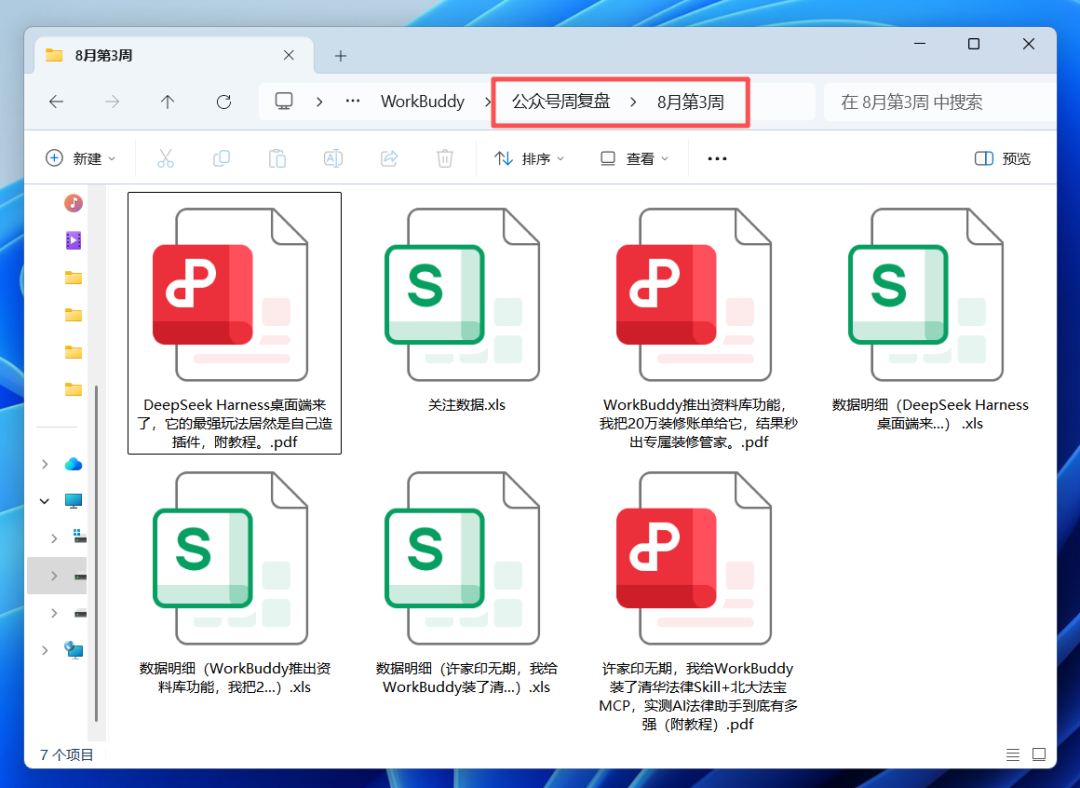1080x788 pixels.
Task: Open the last pinned yellow folder in sidebar
Action: [x=74, y=389]
